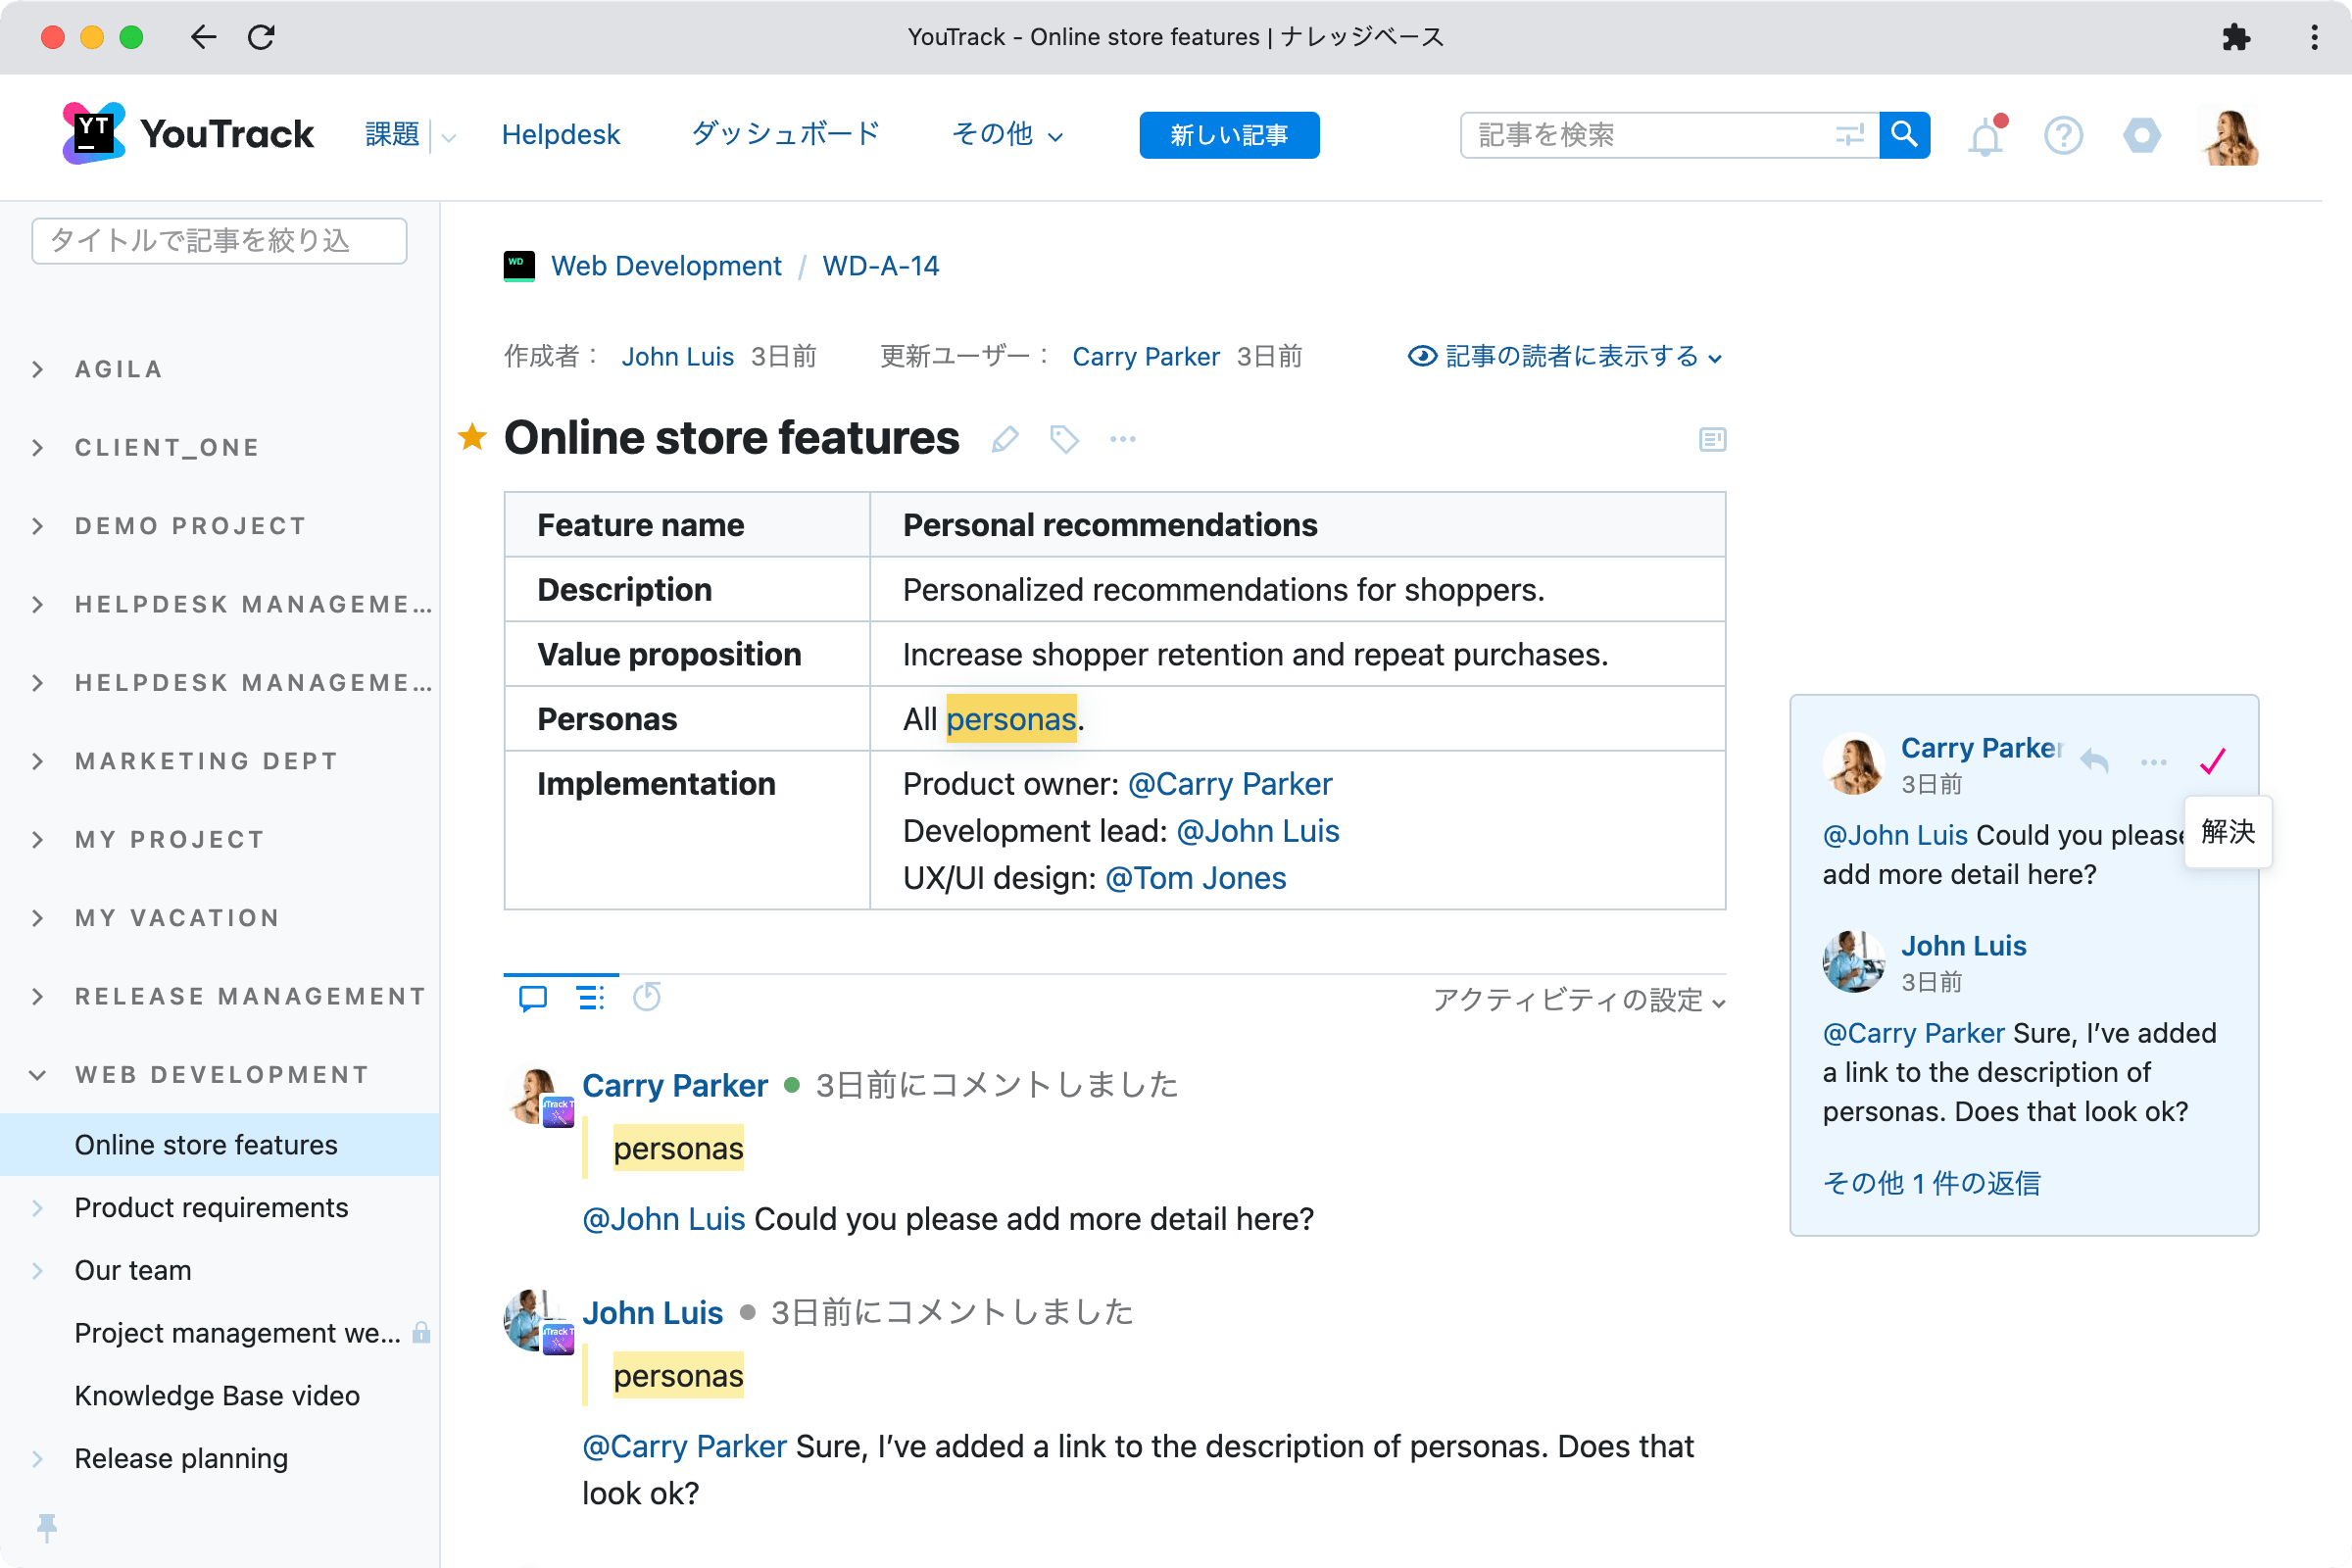Image resolution: width=2352 pixels, height=1568 pixels.
Task: Click the hexagon administration icon in the header
Action: click(x=2141, y=136)
